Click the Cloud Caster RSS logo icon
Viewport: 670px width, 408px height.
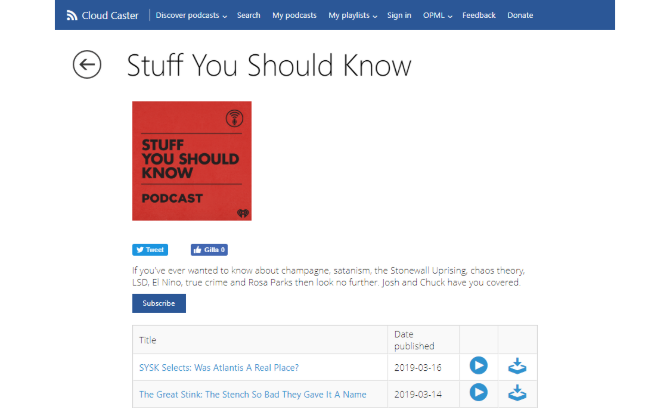72,15
